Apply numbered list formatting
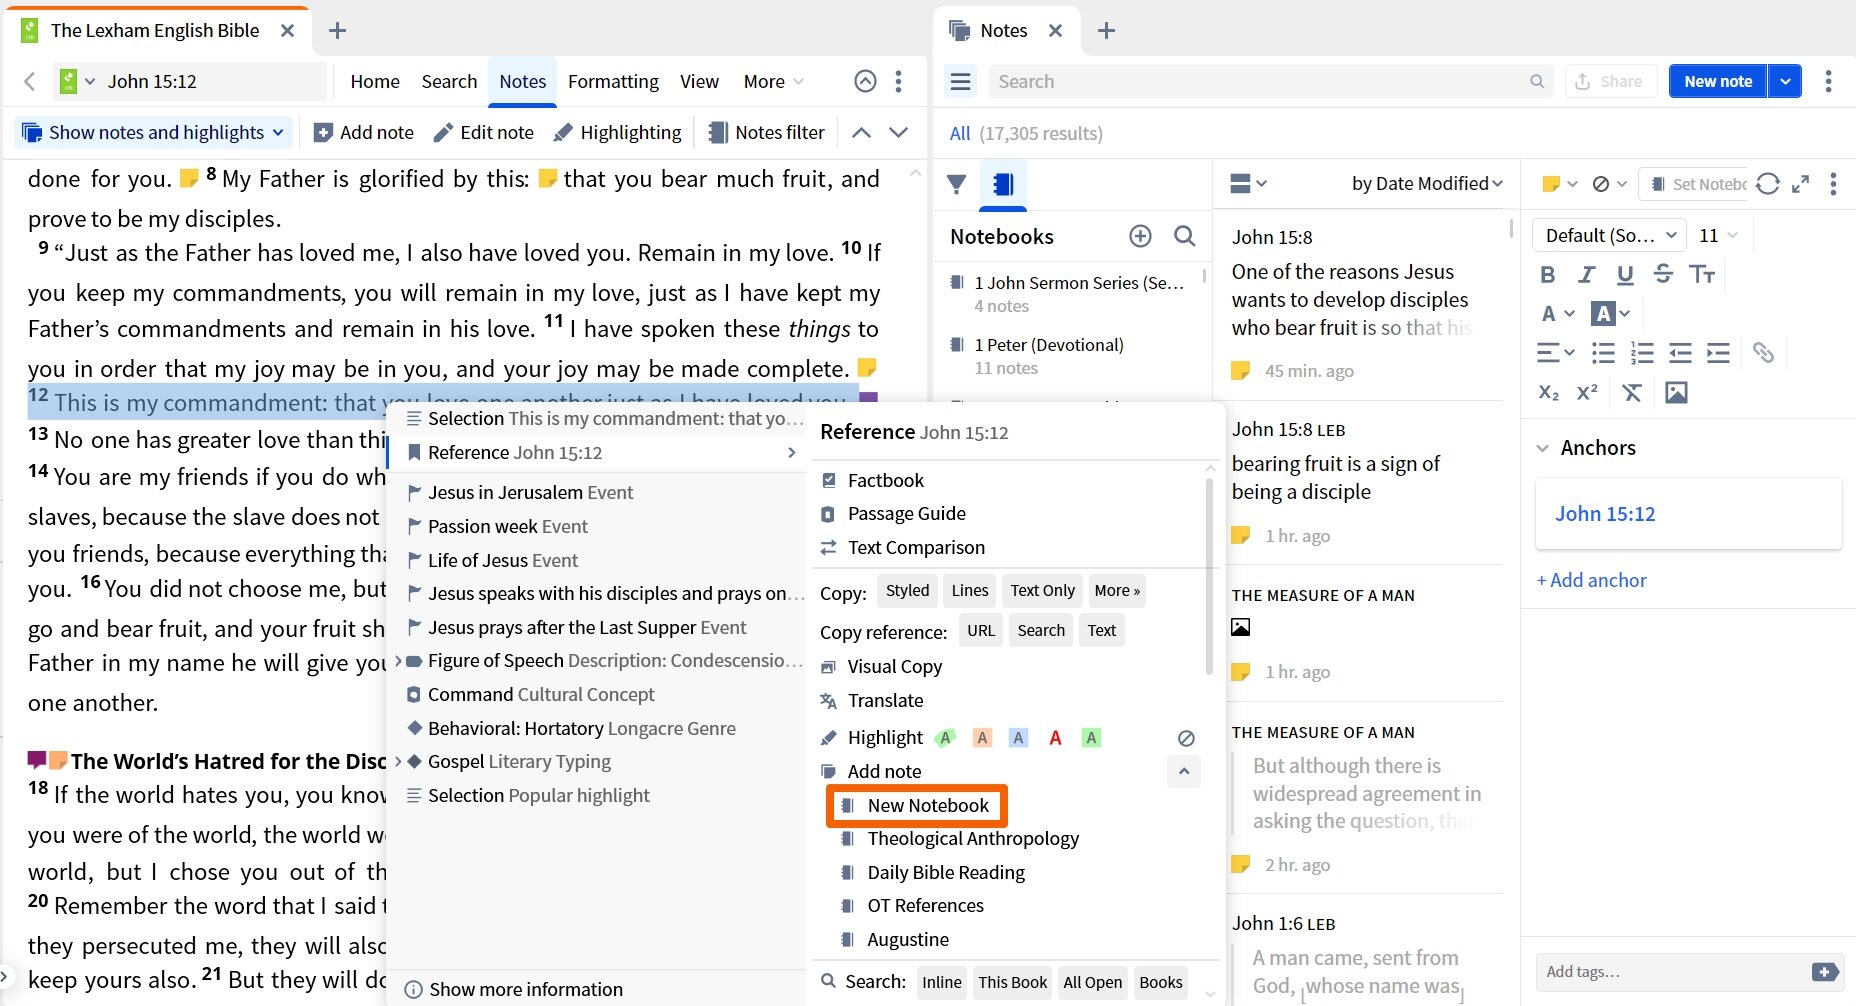 point(1641,352)
